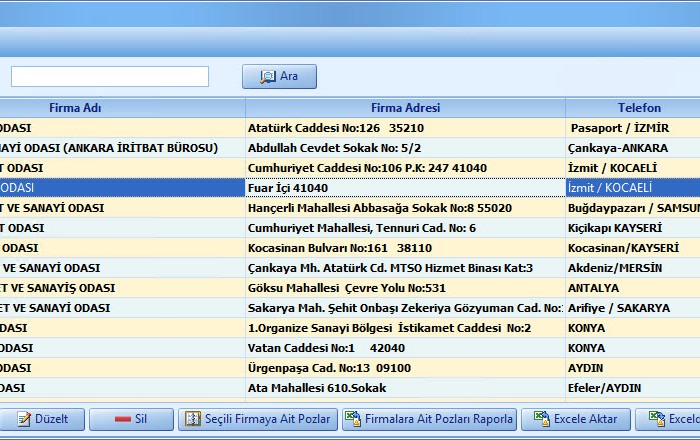Sort by the Firma Adı column header
Viewport: 700px width, 440px height.
tap(75, 108)
